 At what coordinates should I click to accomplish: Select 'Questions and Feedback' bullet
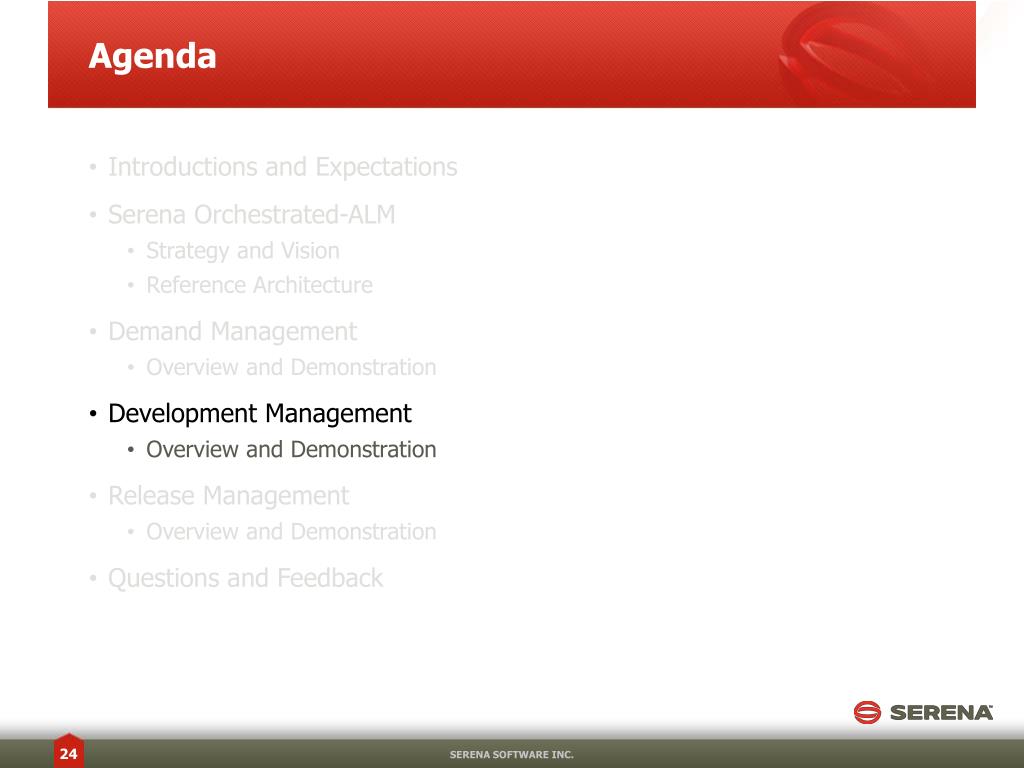246,579
